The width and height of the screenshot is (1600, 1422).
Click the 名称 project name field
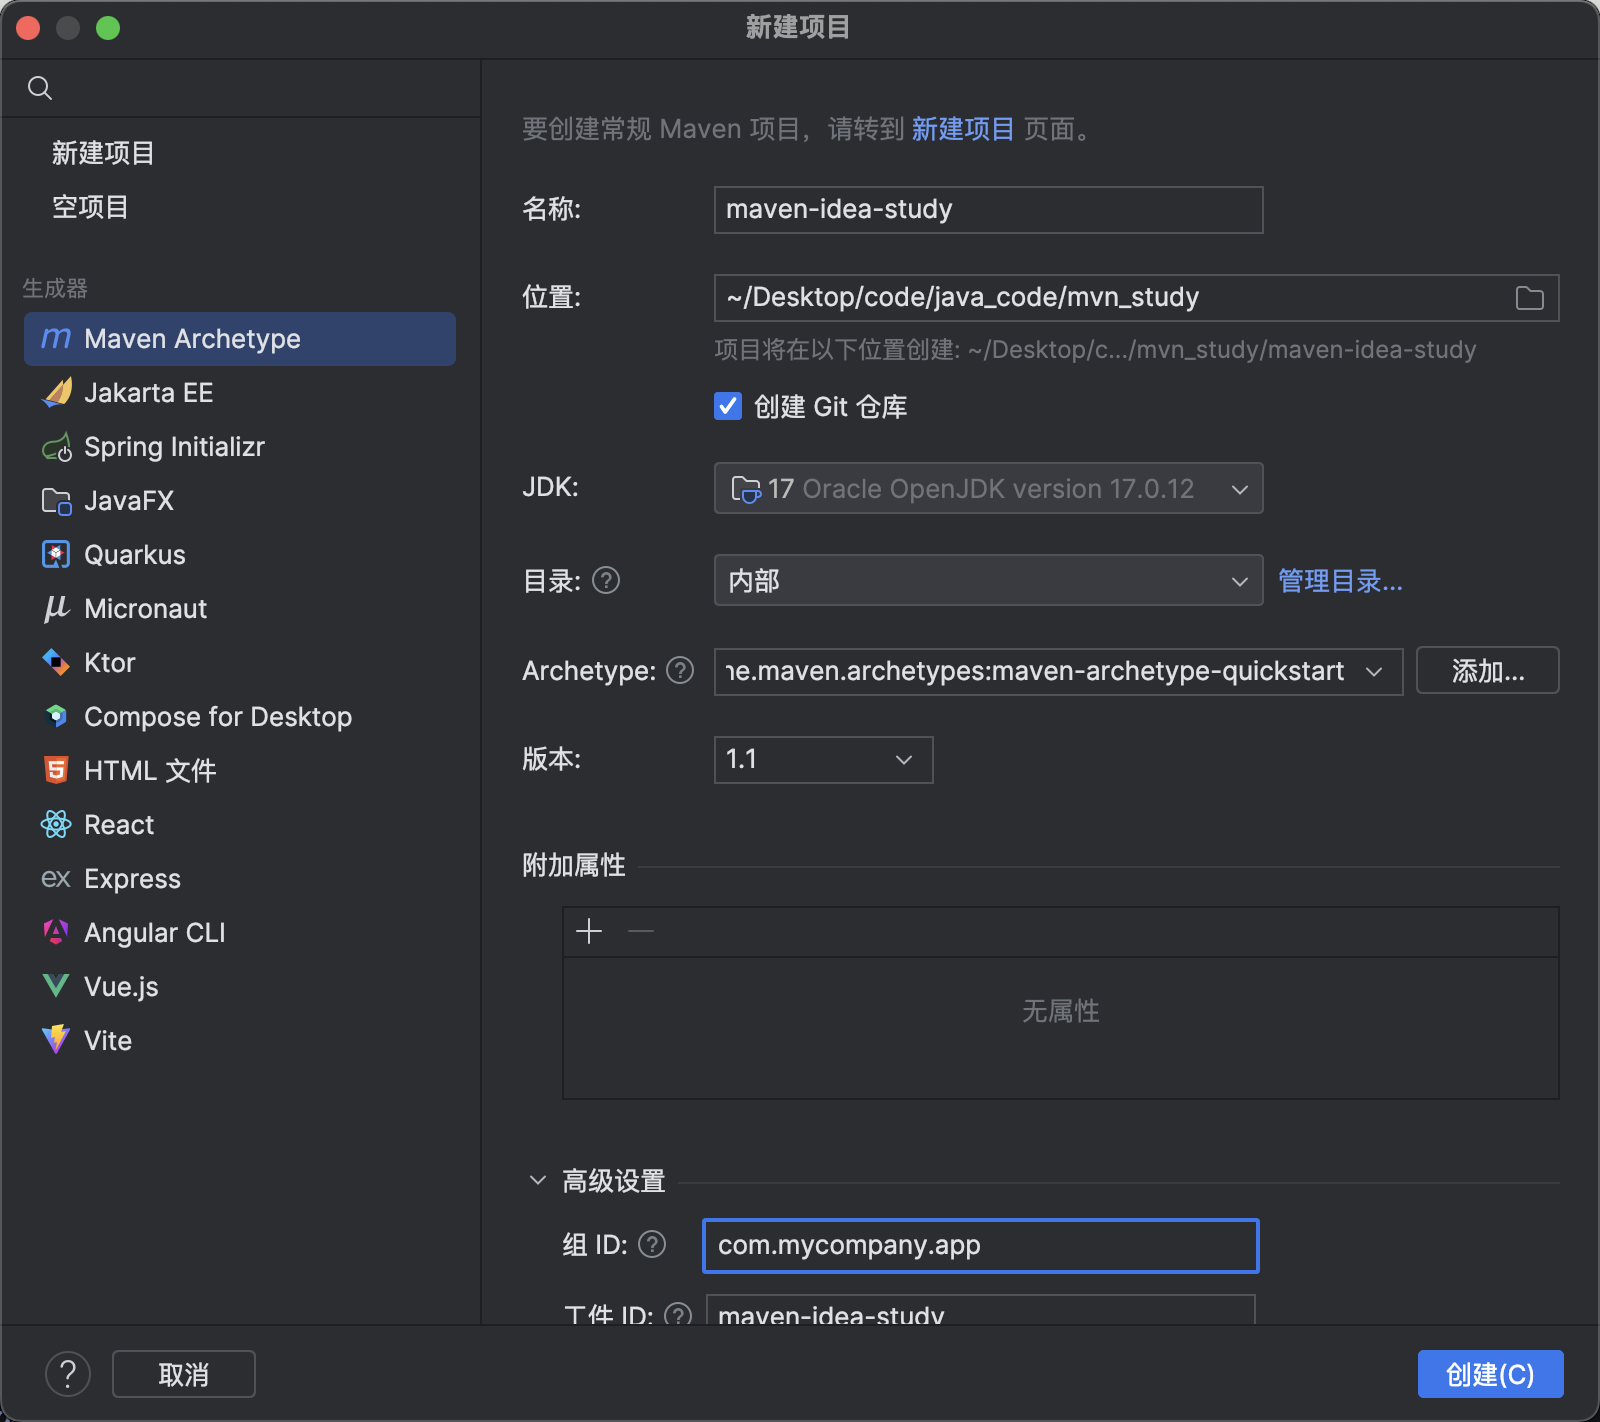point(988,210)
